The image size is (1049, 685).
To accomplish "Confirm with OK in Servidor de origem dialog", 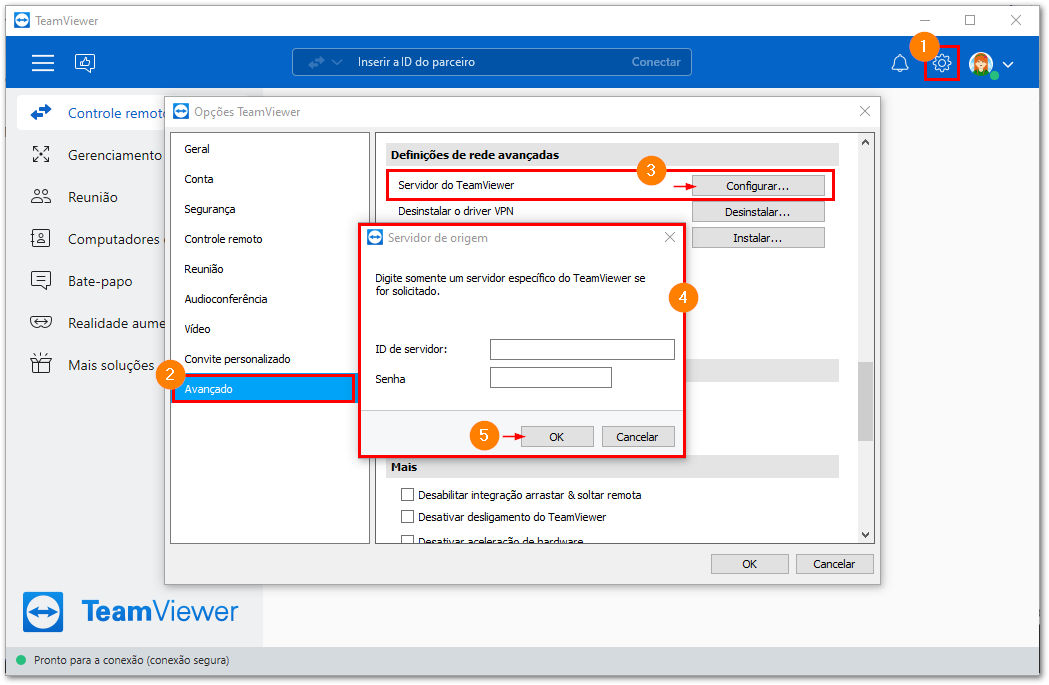I will click(557, 437).
